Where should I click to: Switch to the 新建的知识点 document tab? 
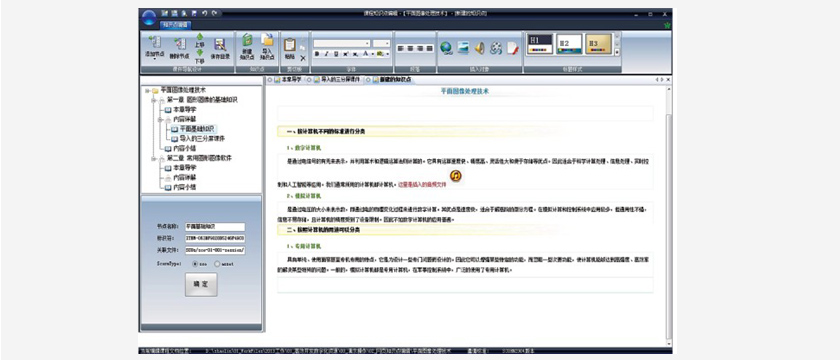pyautogui.click(x=391, y=79)
